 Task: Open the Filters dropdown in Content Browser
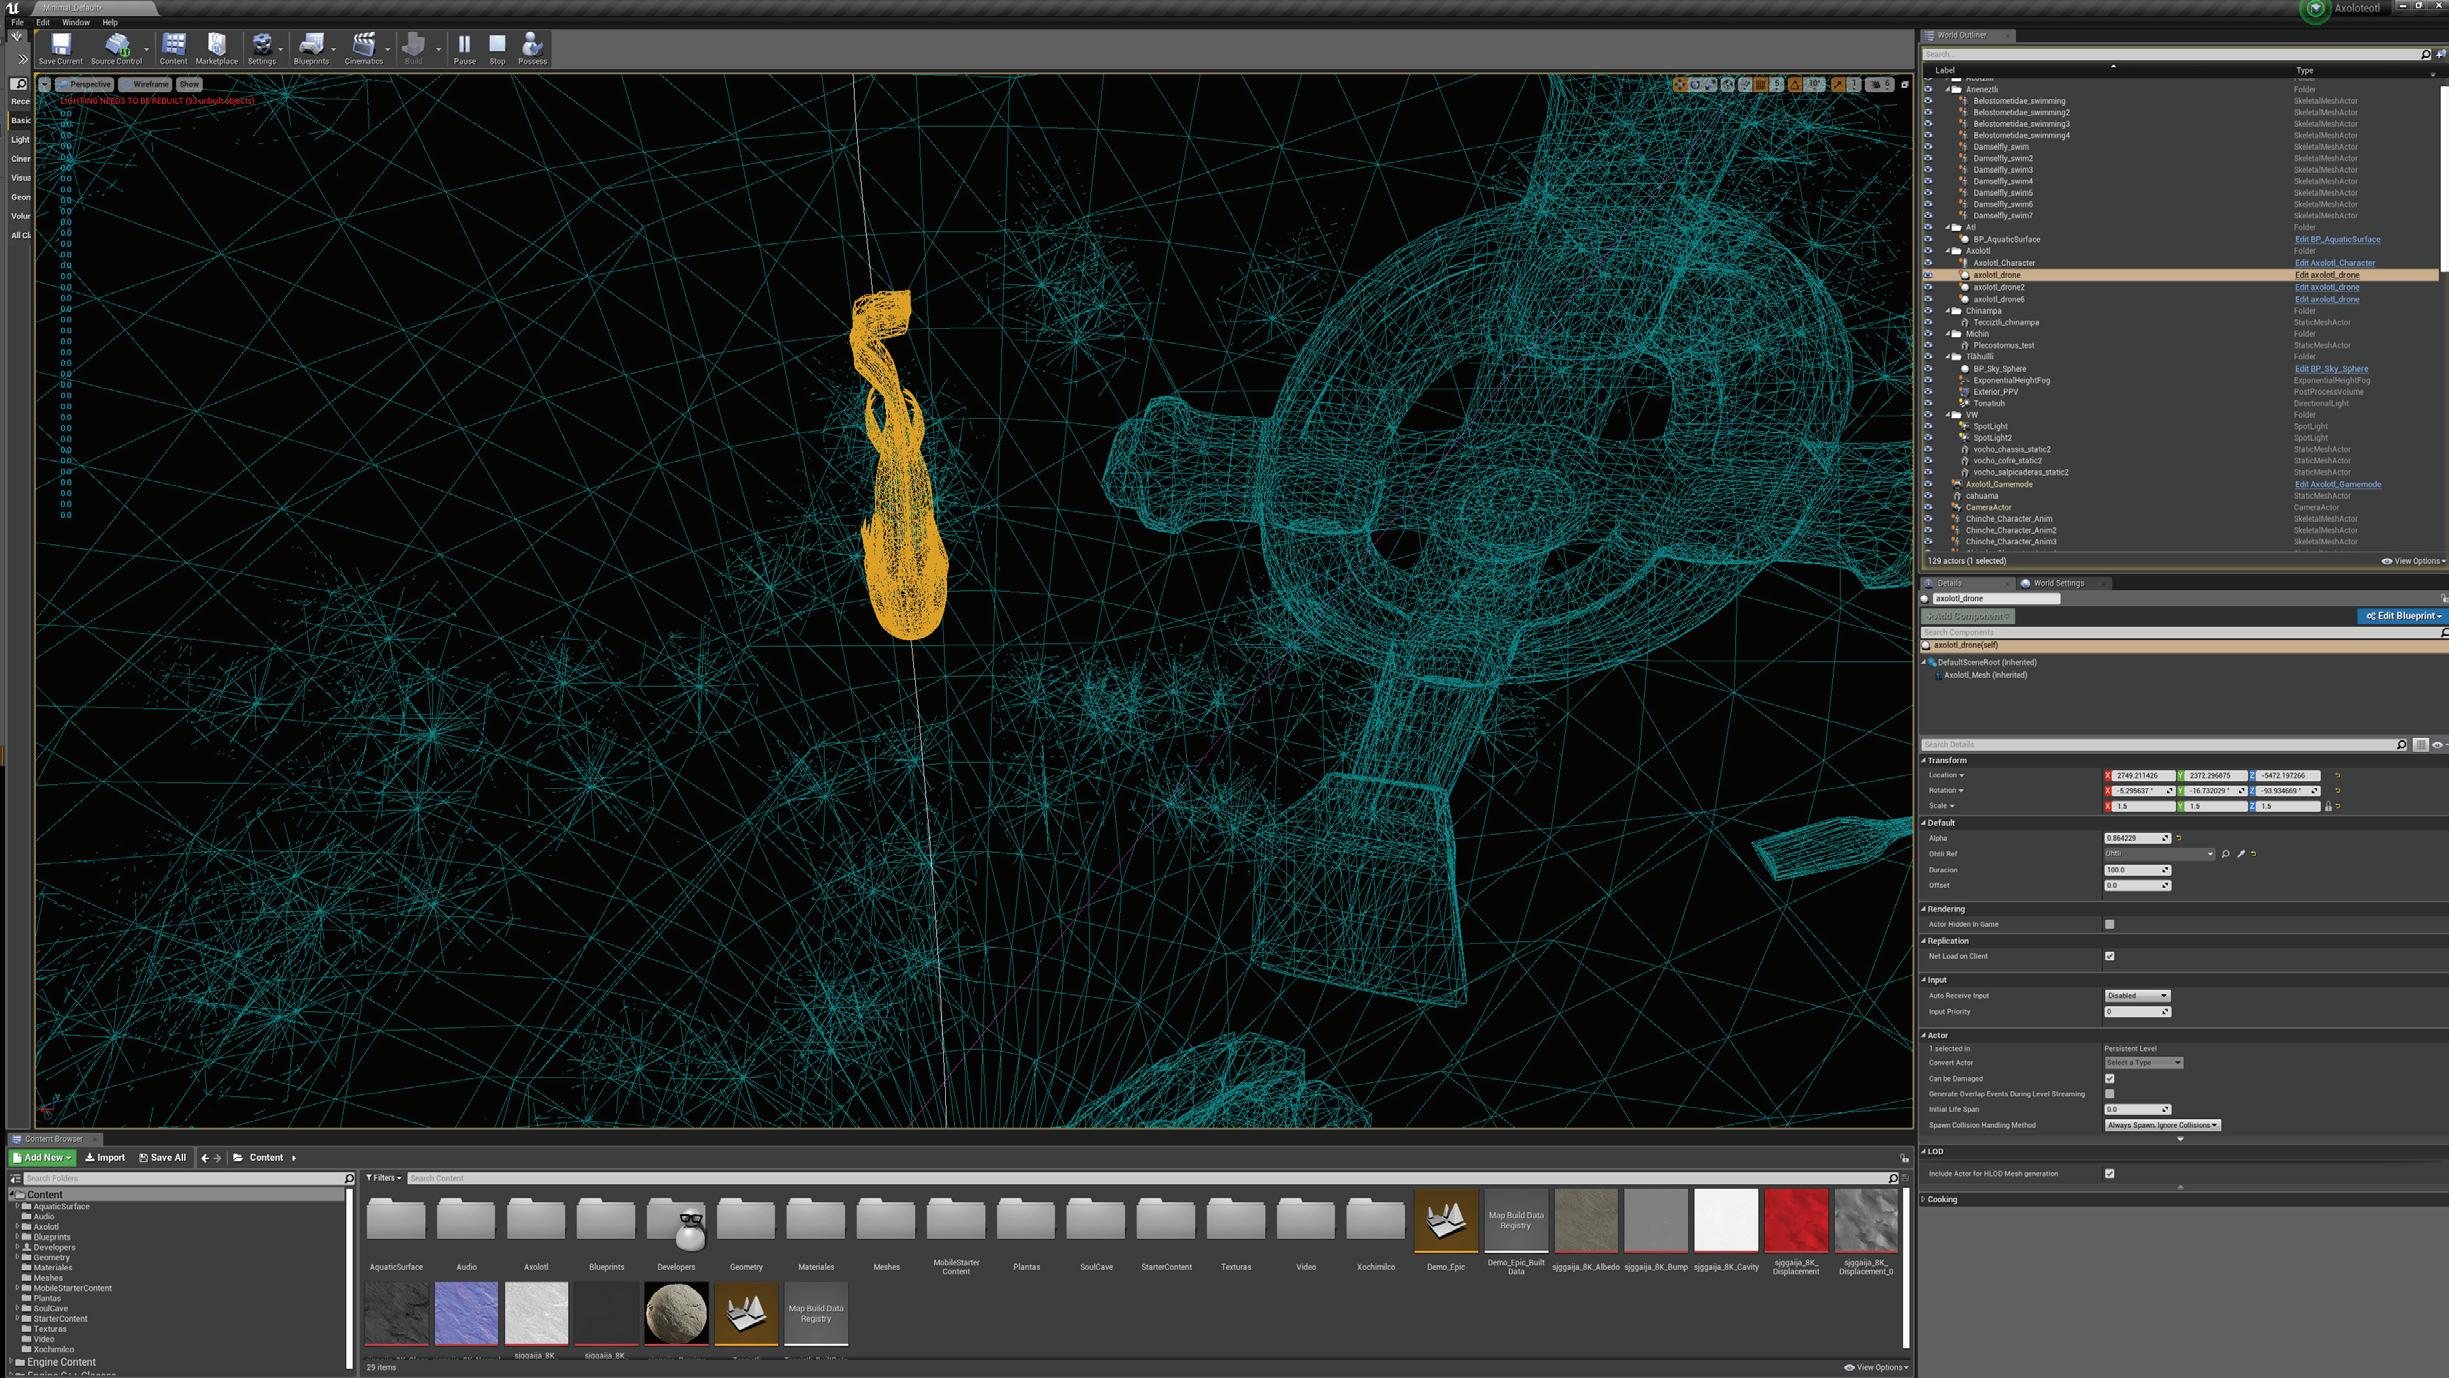pyautogui.click(x=383, y=1178)
